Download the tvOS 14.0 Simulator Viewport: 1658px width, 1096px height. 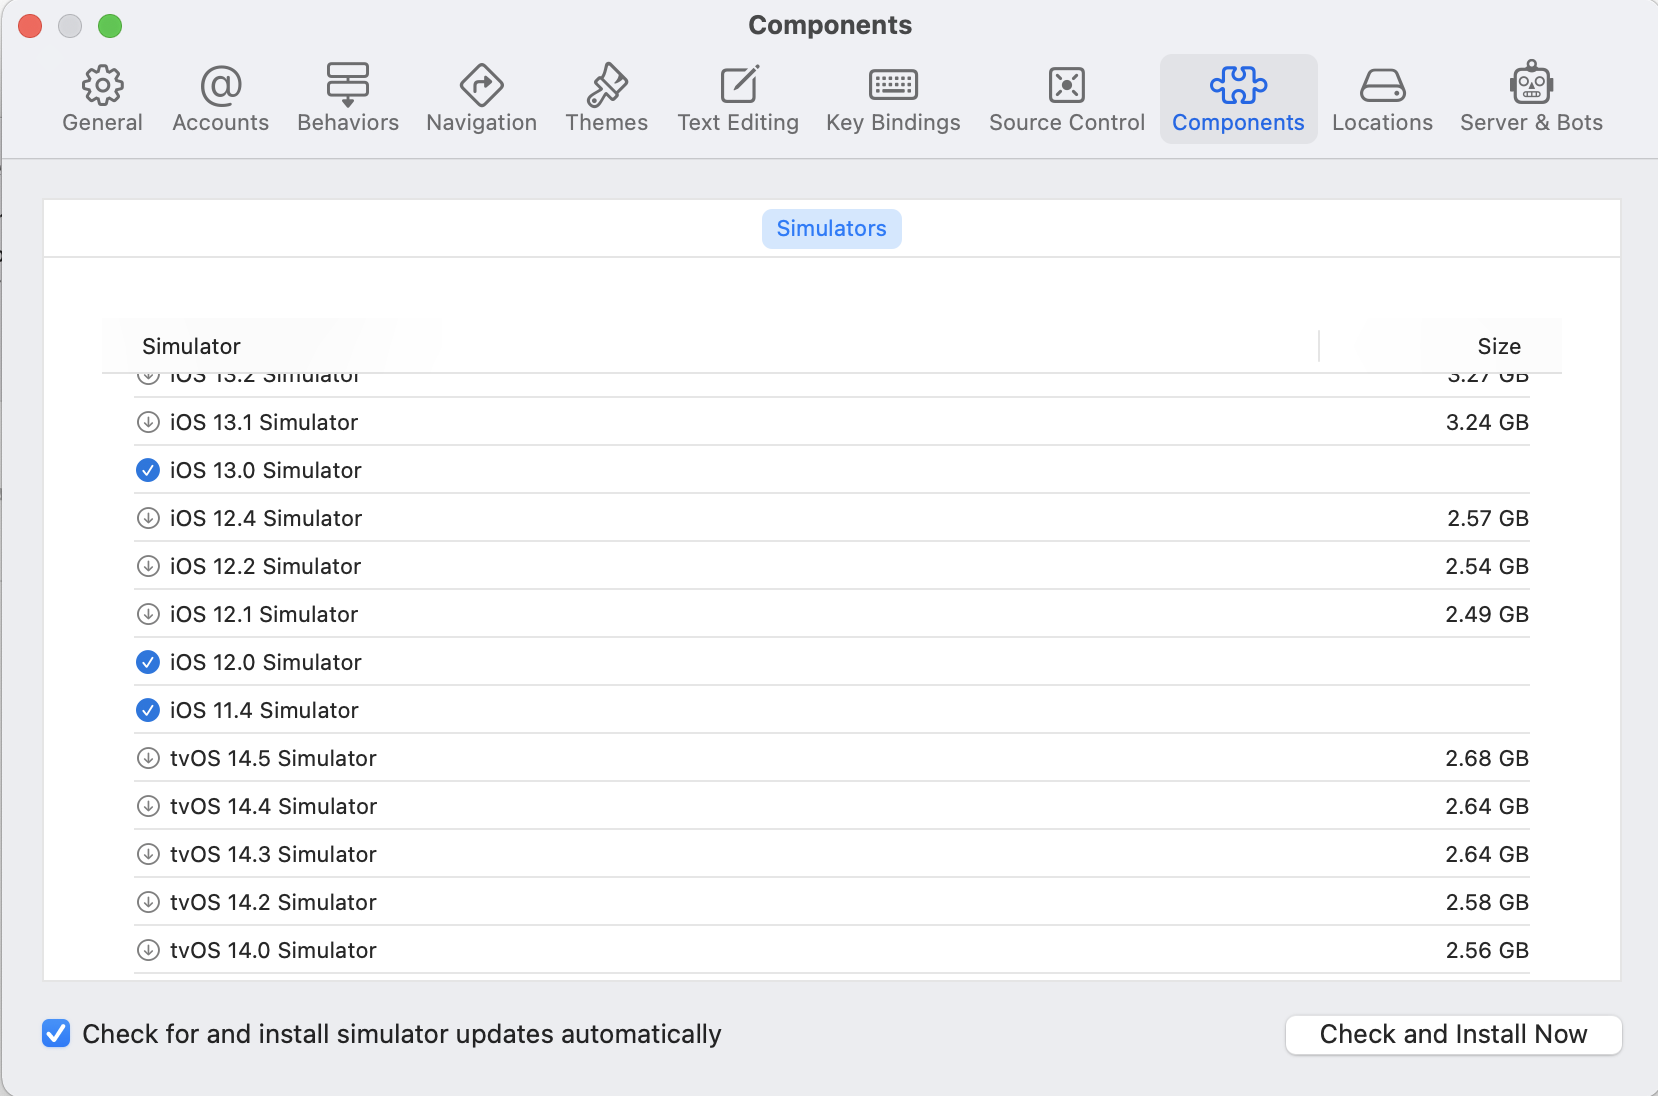tap(148, 950)
